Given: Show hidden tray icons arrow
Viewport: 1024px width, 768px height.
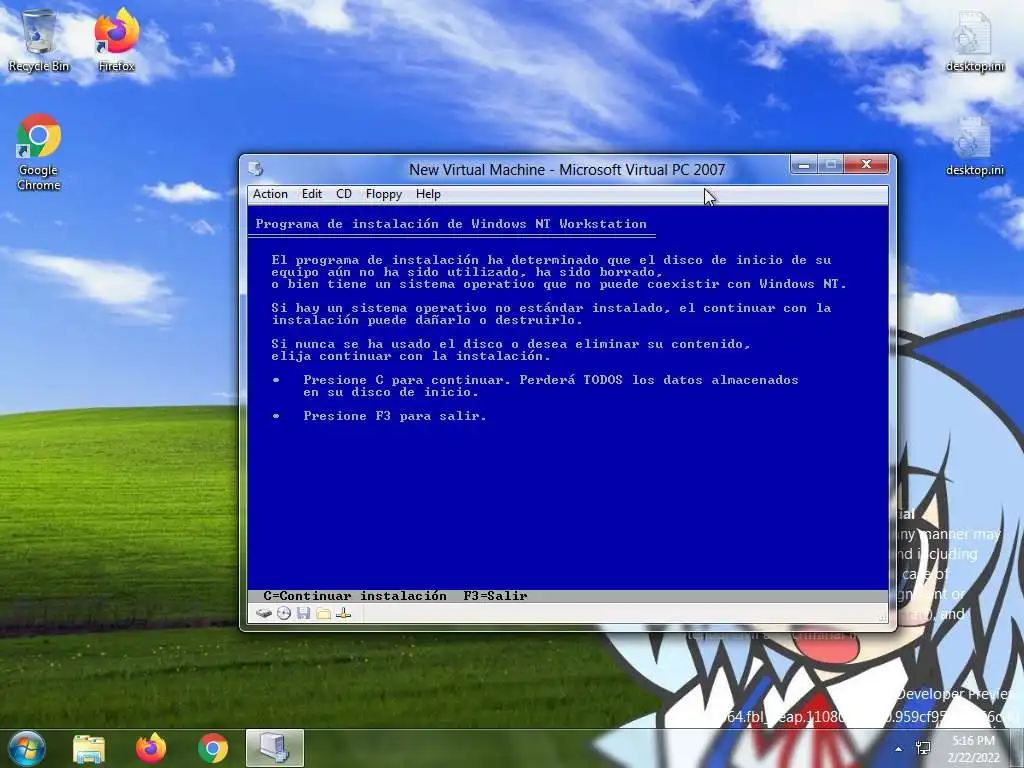Looking at the screenshot, I should [x=899, y=749].
